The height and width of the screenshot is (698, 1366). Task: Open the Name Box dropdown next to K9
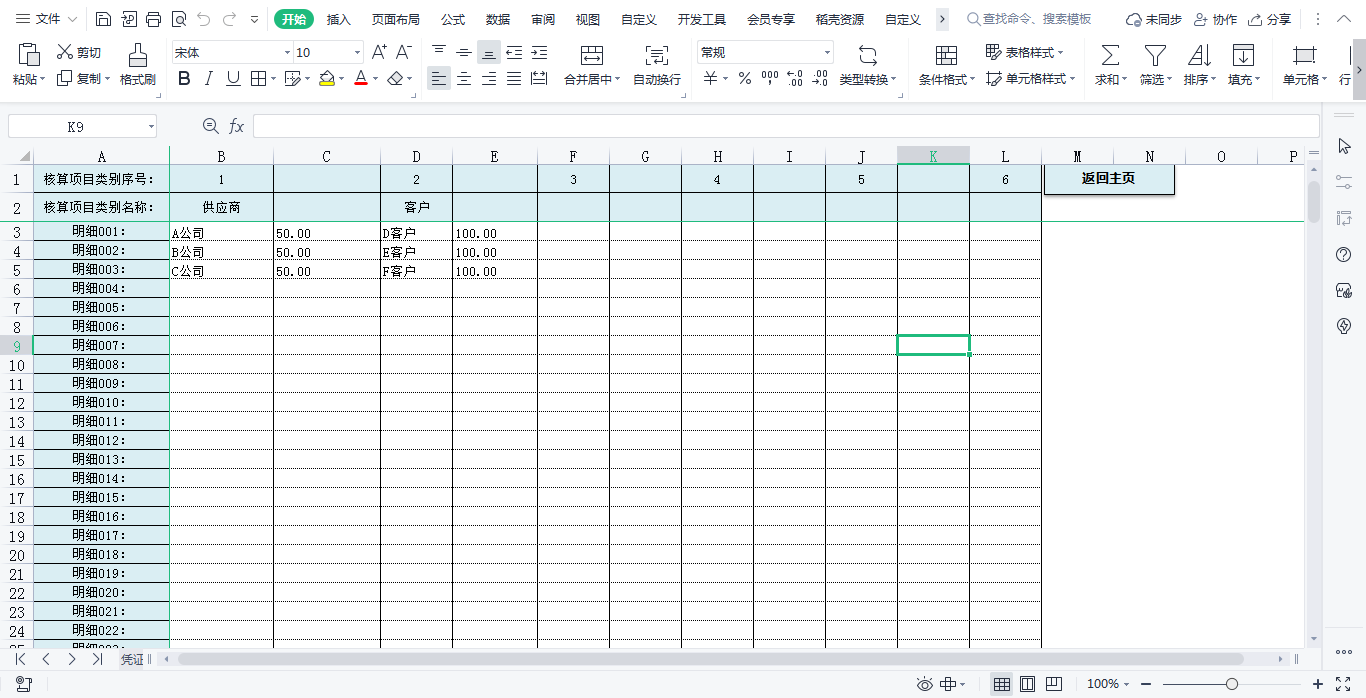click(151, 127)
